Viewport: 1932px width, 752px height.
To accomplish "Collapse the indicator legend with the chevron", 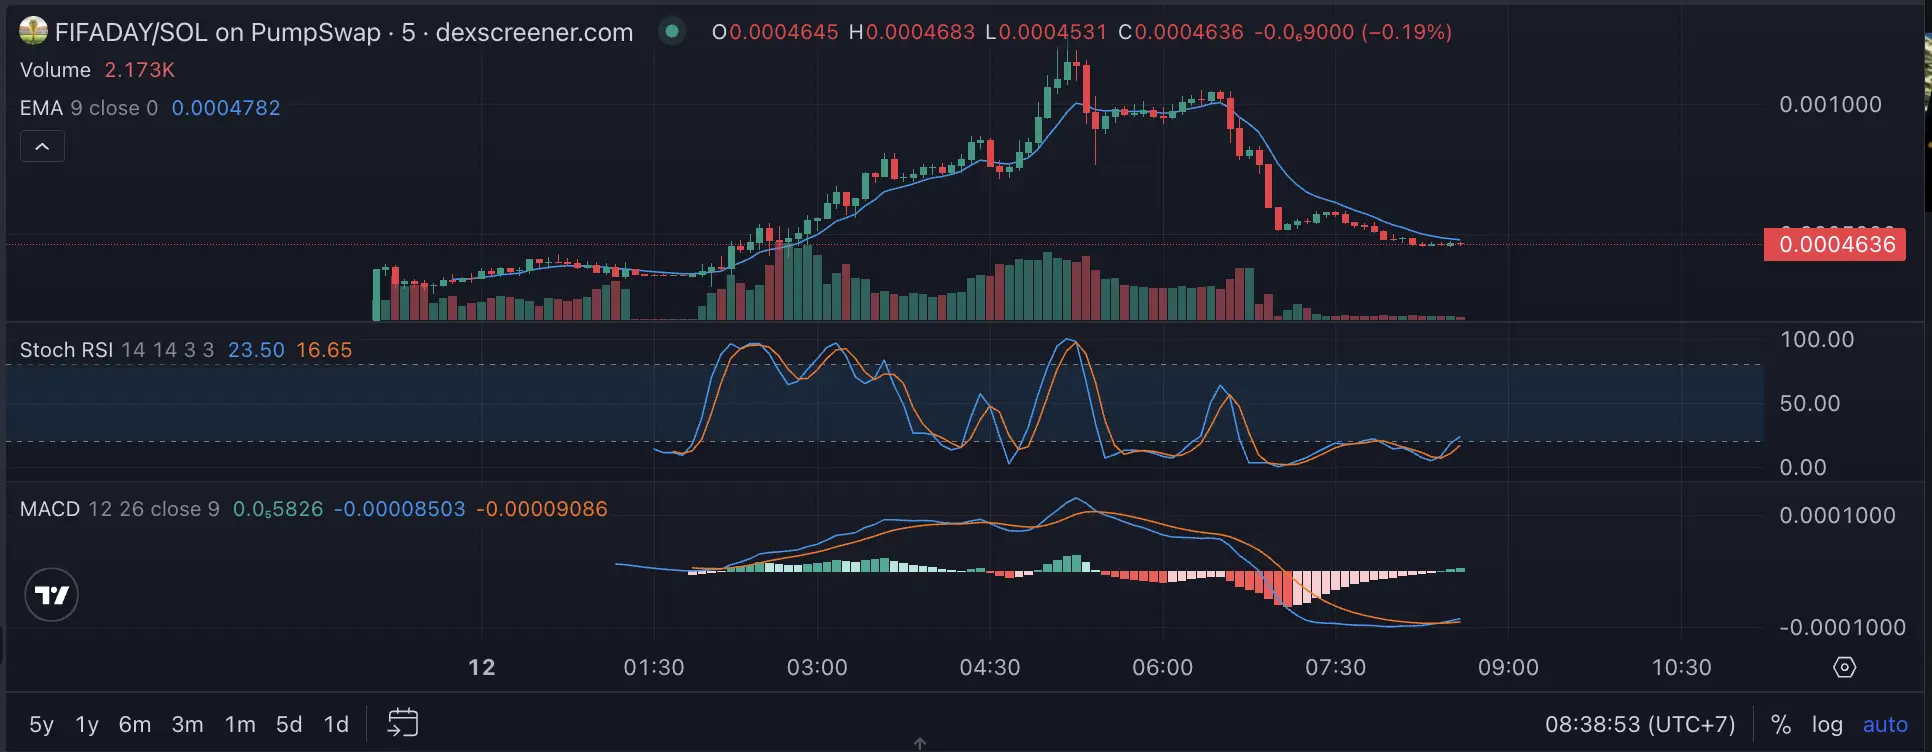I will [42, 146].
